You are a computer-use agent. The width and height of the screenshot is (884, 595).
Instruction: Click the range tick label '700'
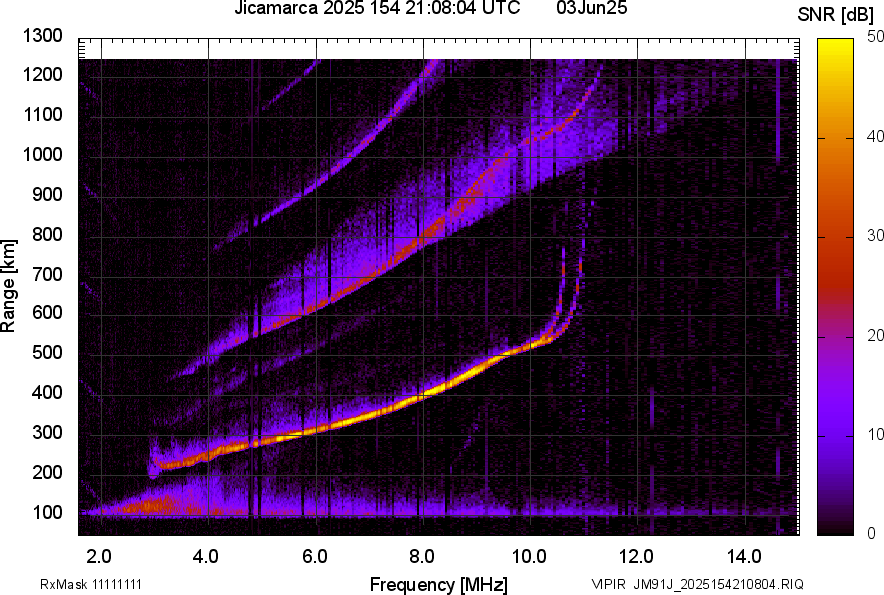(x=47, y=274)
